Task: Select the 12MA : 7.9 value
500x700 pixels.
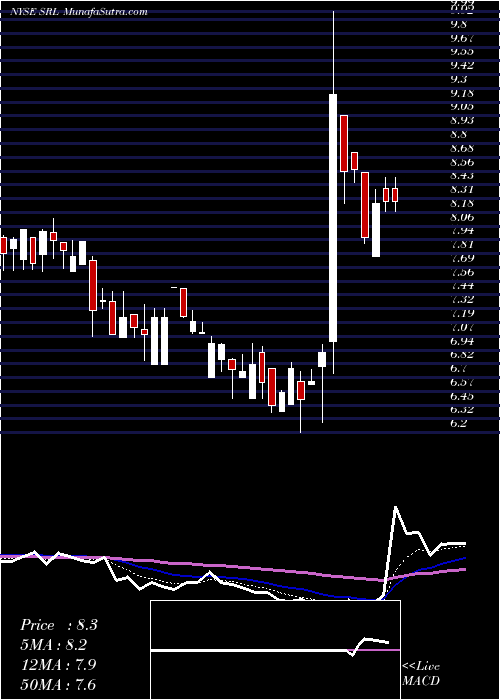Action: (x=58, y=665)
